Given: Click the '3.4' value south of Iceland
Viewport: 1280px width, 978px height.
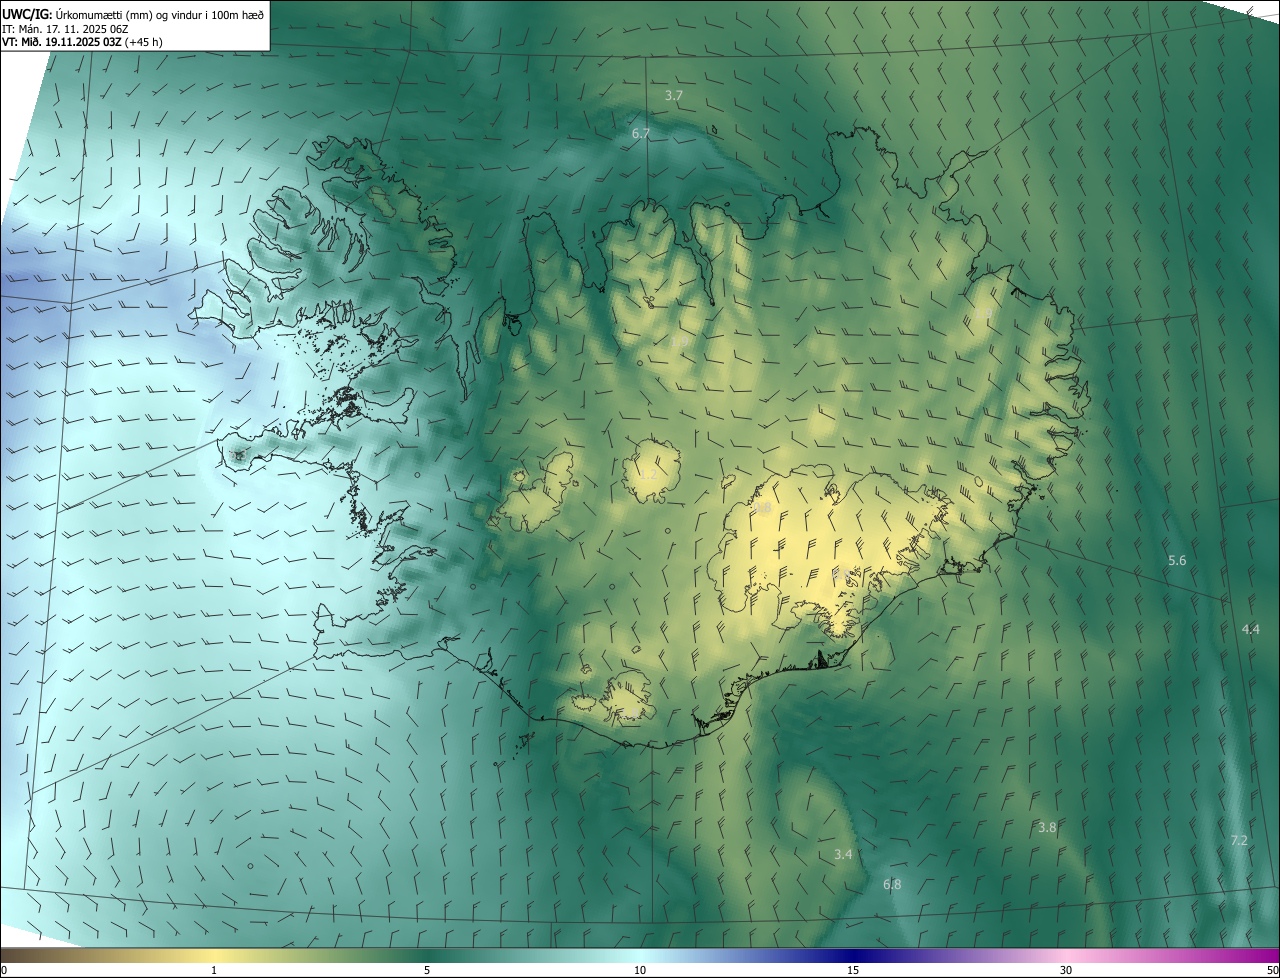Looking at the screenshot, I should tap(843, 854).
